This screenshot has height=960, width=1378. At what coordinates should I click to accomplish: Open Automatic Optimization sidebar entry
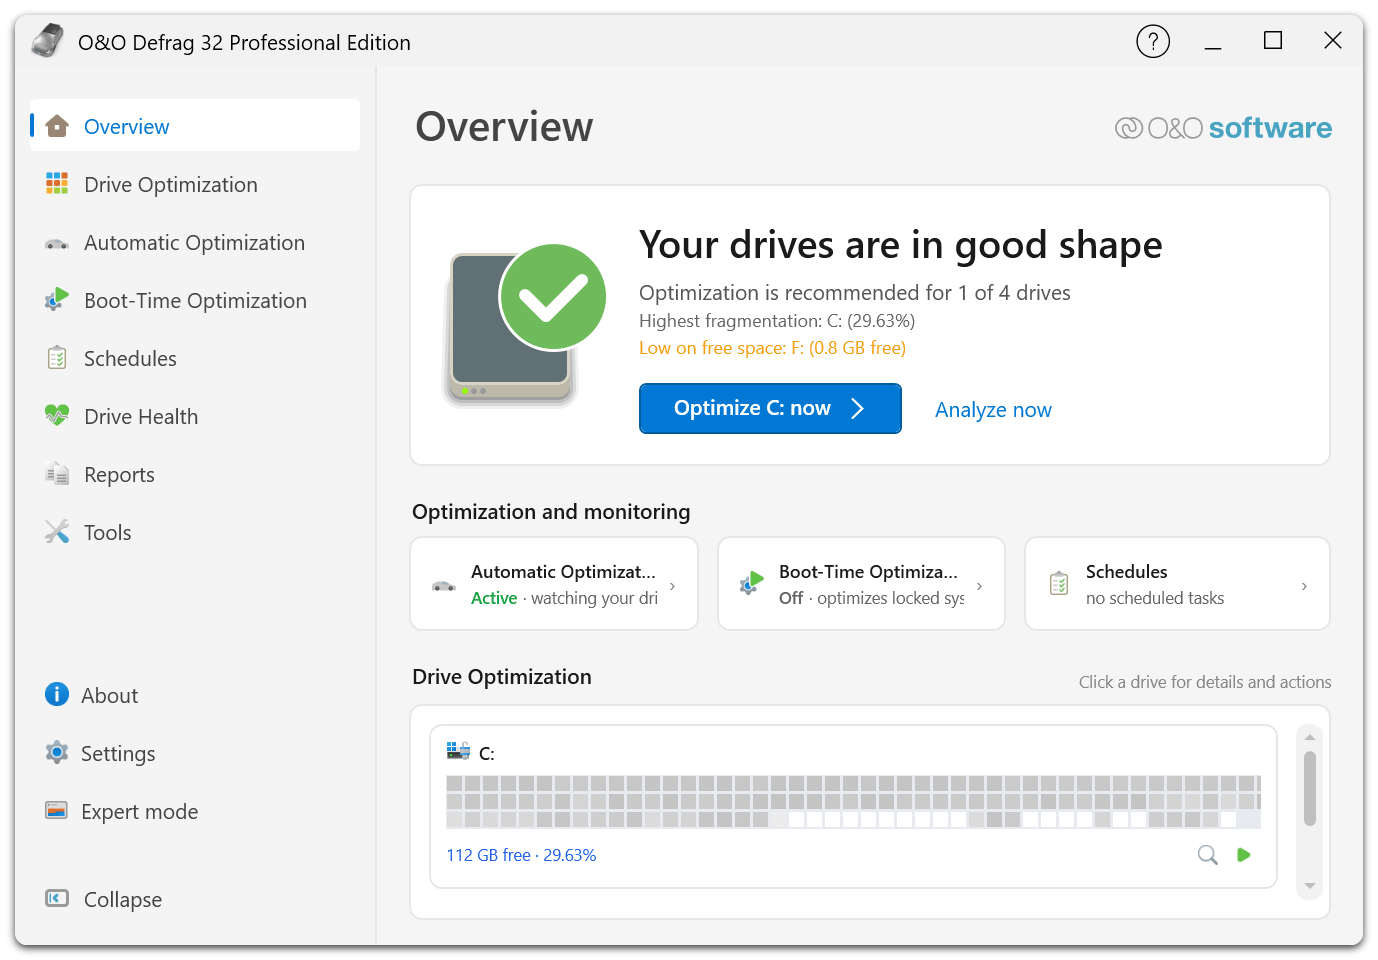(195, 242)
